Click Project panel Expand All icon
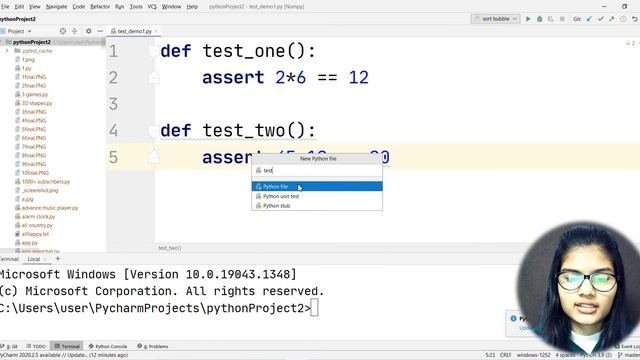 click(74, 31)
